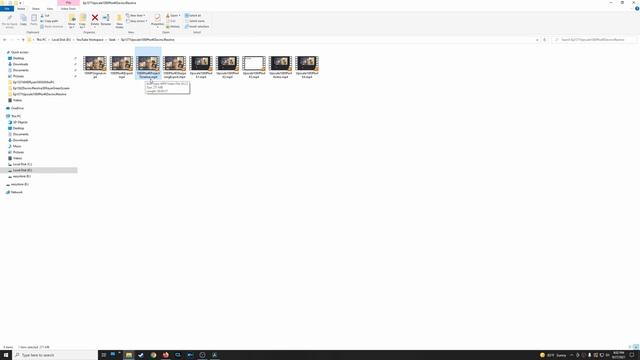Select the pinned Downloads under Quick access
640x360 pixels.
[x=20, y=64]
